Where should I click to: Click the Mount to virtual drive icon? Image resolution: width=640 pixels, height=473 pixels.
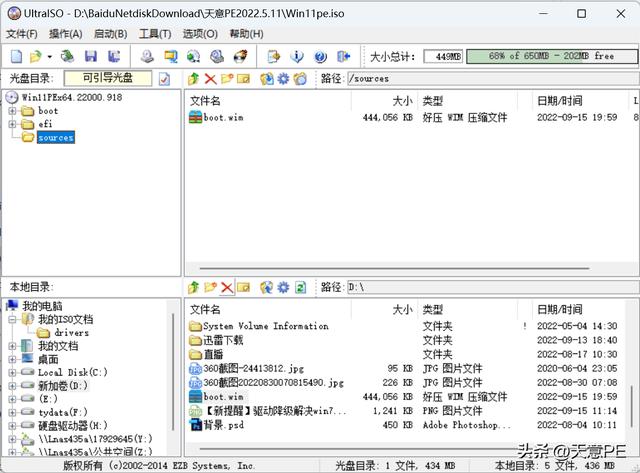pyautogui.click(x=217, y=56)
